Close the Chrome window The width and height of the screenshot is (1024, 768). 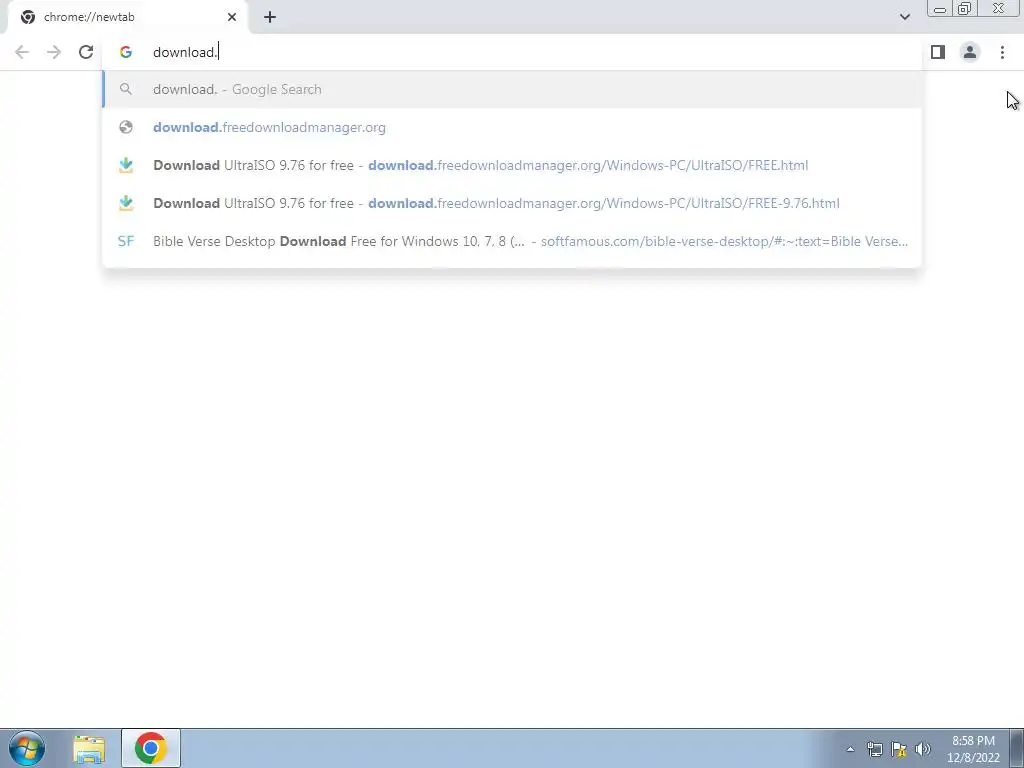(x=999, y=9)
